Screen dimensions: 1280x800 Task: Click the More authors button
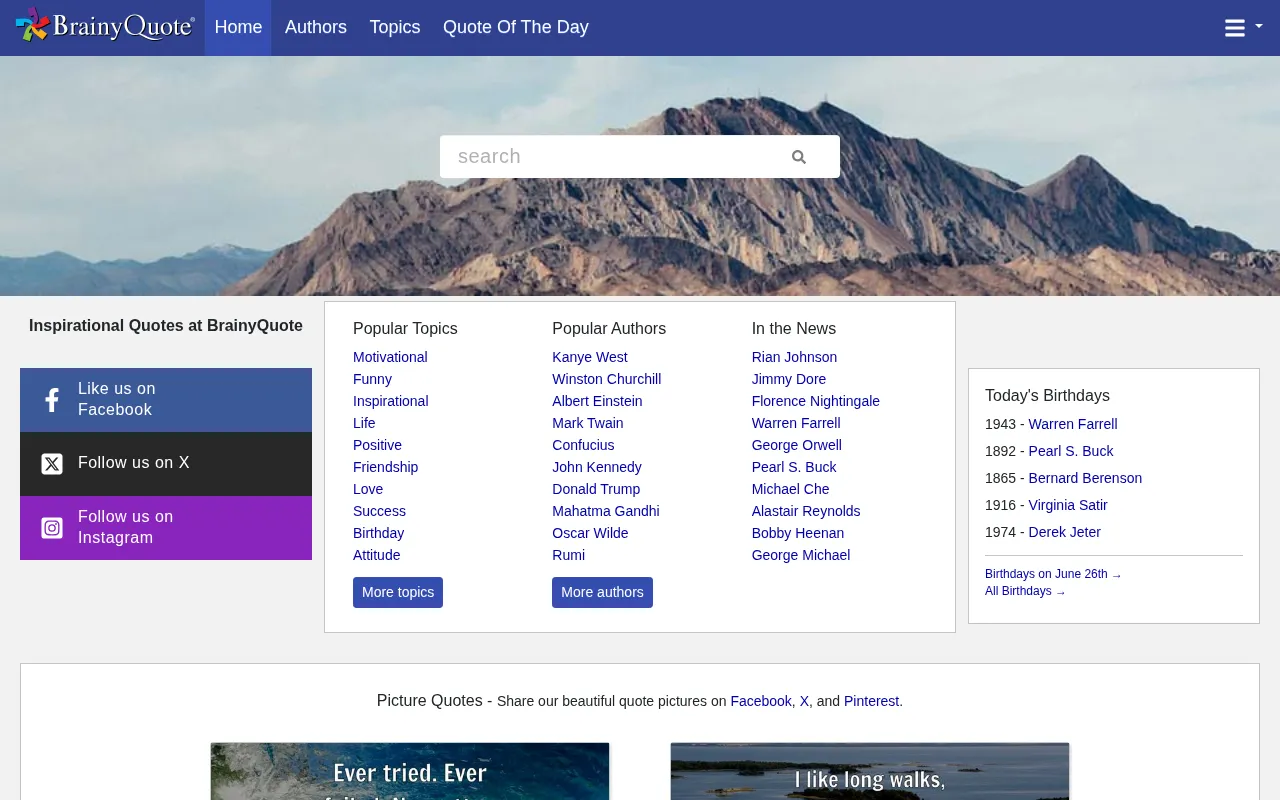tap(602, 592)
